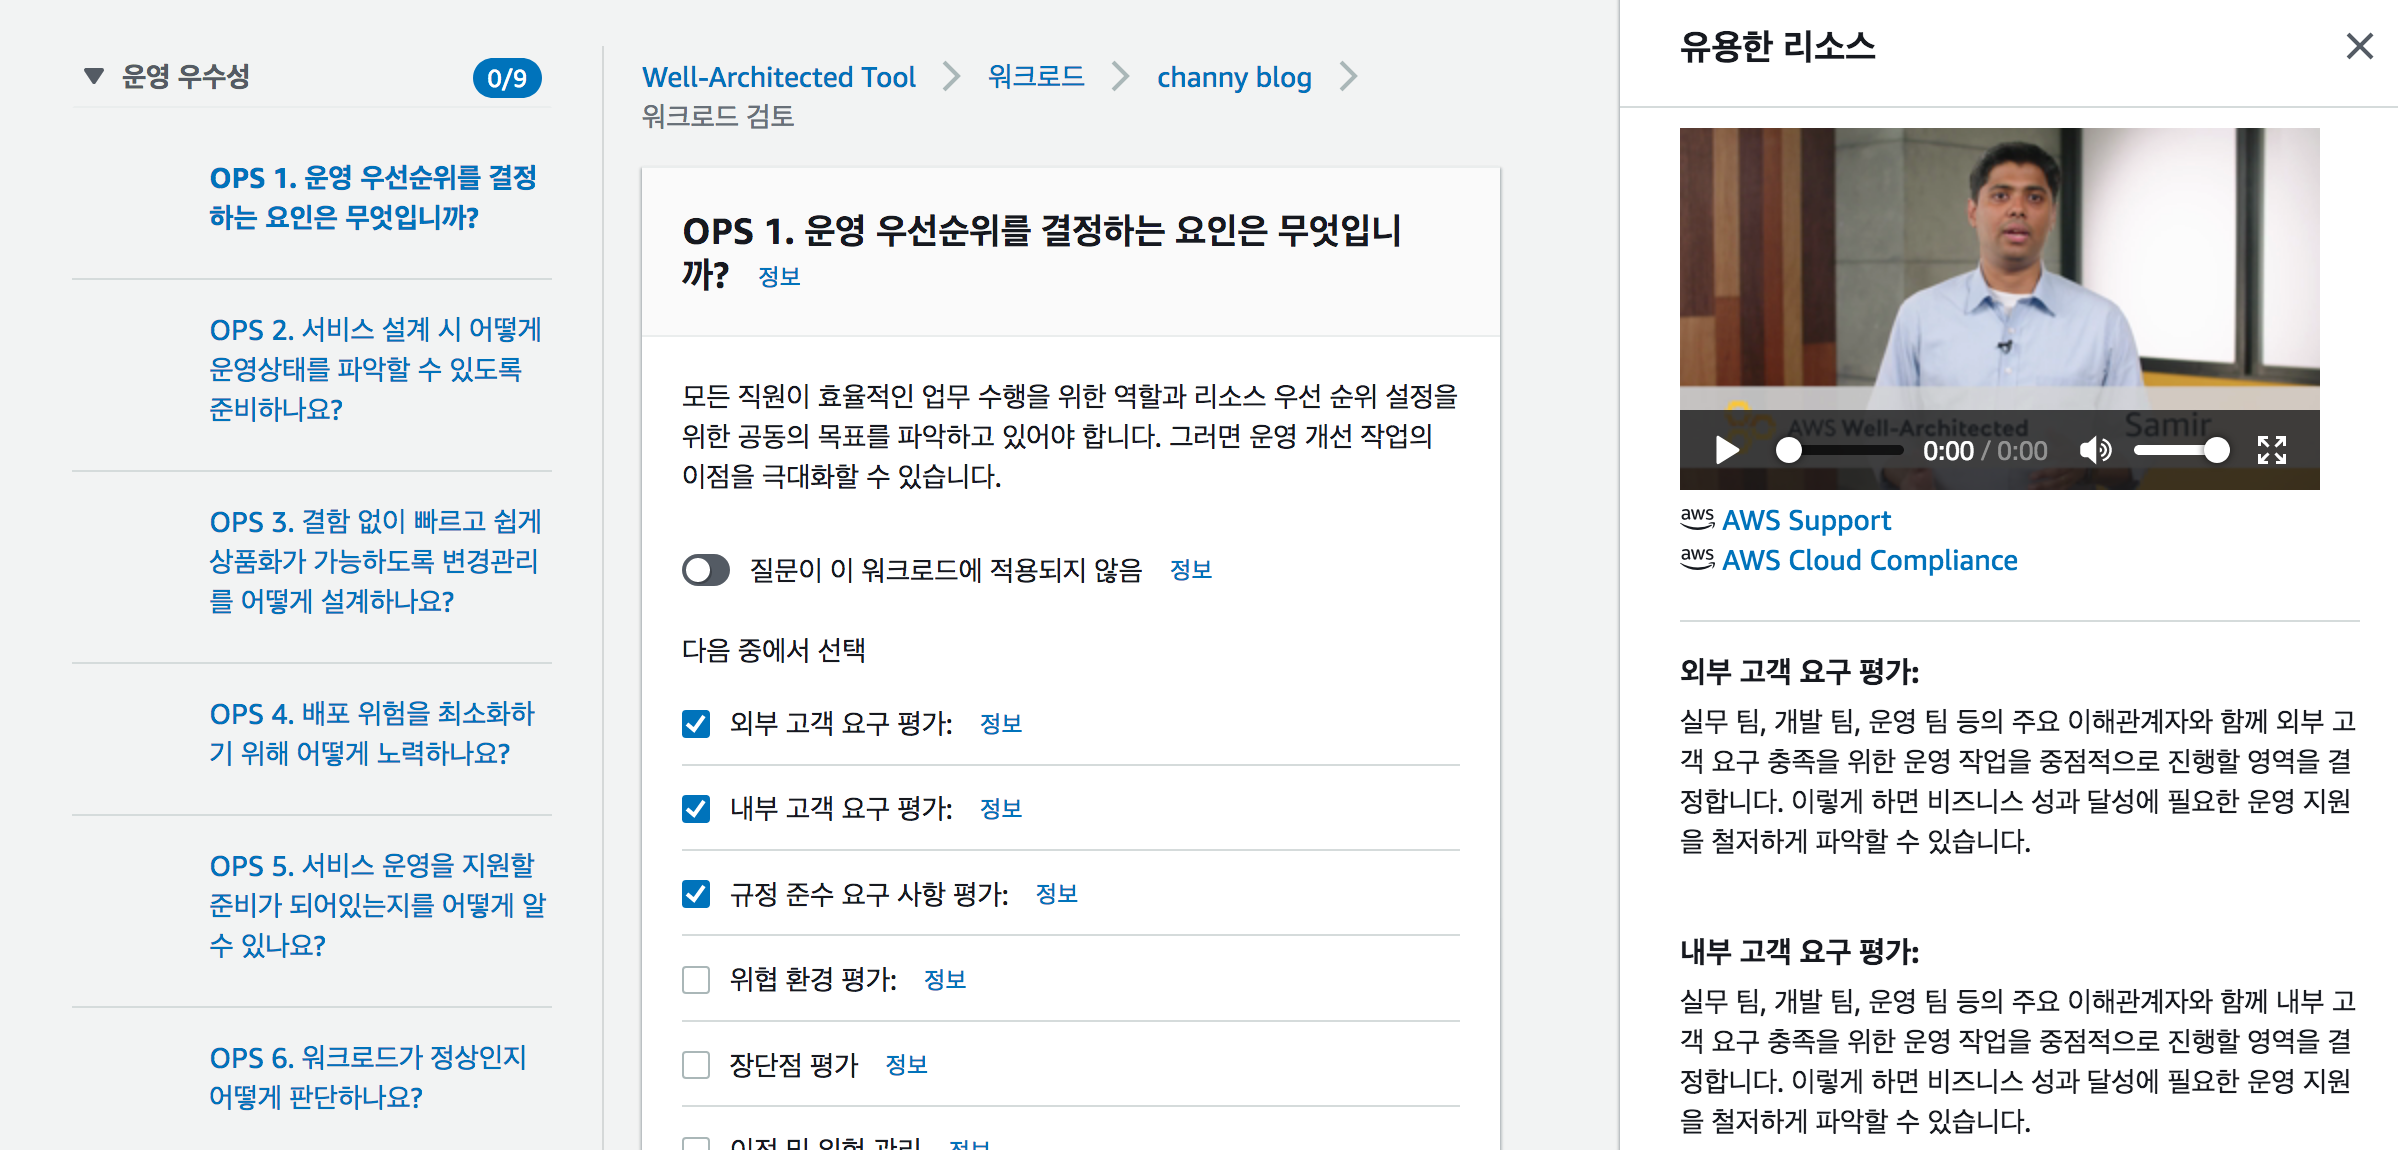Click chevron after Well-Architected Tool breadcrumb
The height and width of the screenshot is (1150, 2398).
tap(951, 76)
